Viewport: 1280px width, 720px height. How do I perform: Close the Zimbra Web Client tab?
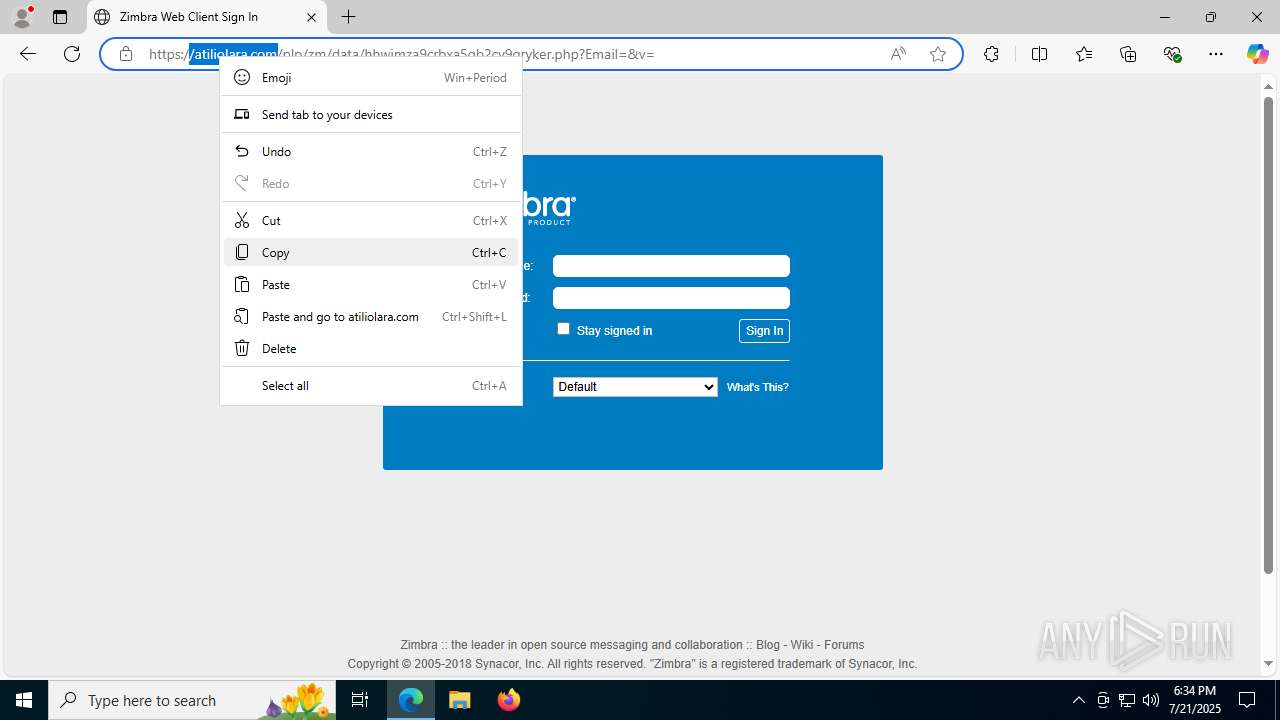(311, 17)
